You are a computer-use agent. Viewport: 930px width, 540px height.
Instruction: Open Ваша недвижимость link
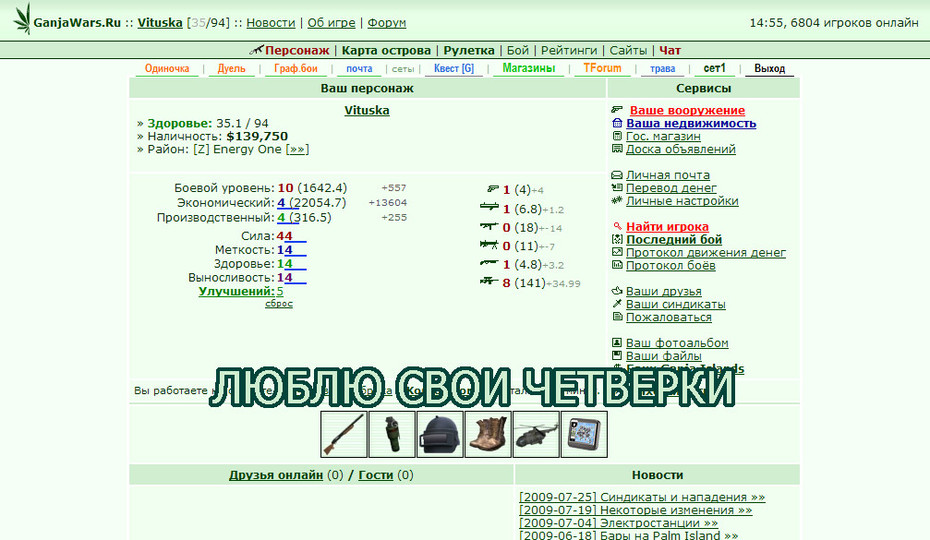coord(691,123)
